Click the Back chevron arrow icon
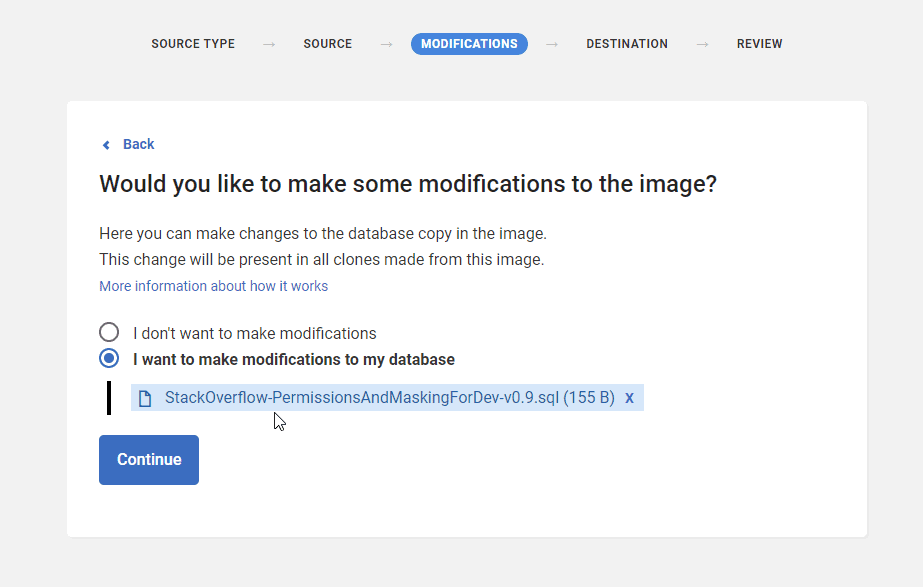Viewport: 923px width, 587px height. 106,145
